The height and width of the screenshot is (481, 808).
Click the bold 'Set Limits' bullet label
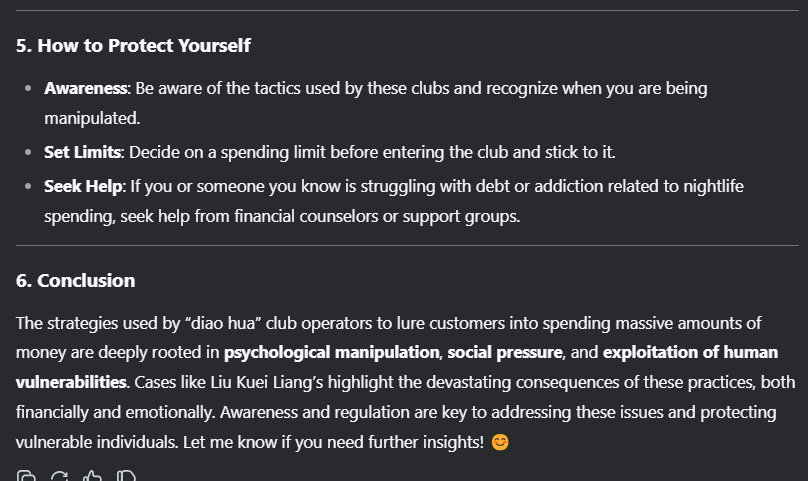pos(82,152)
